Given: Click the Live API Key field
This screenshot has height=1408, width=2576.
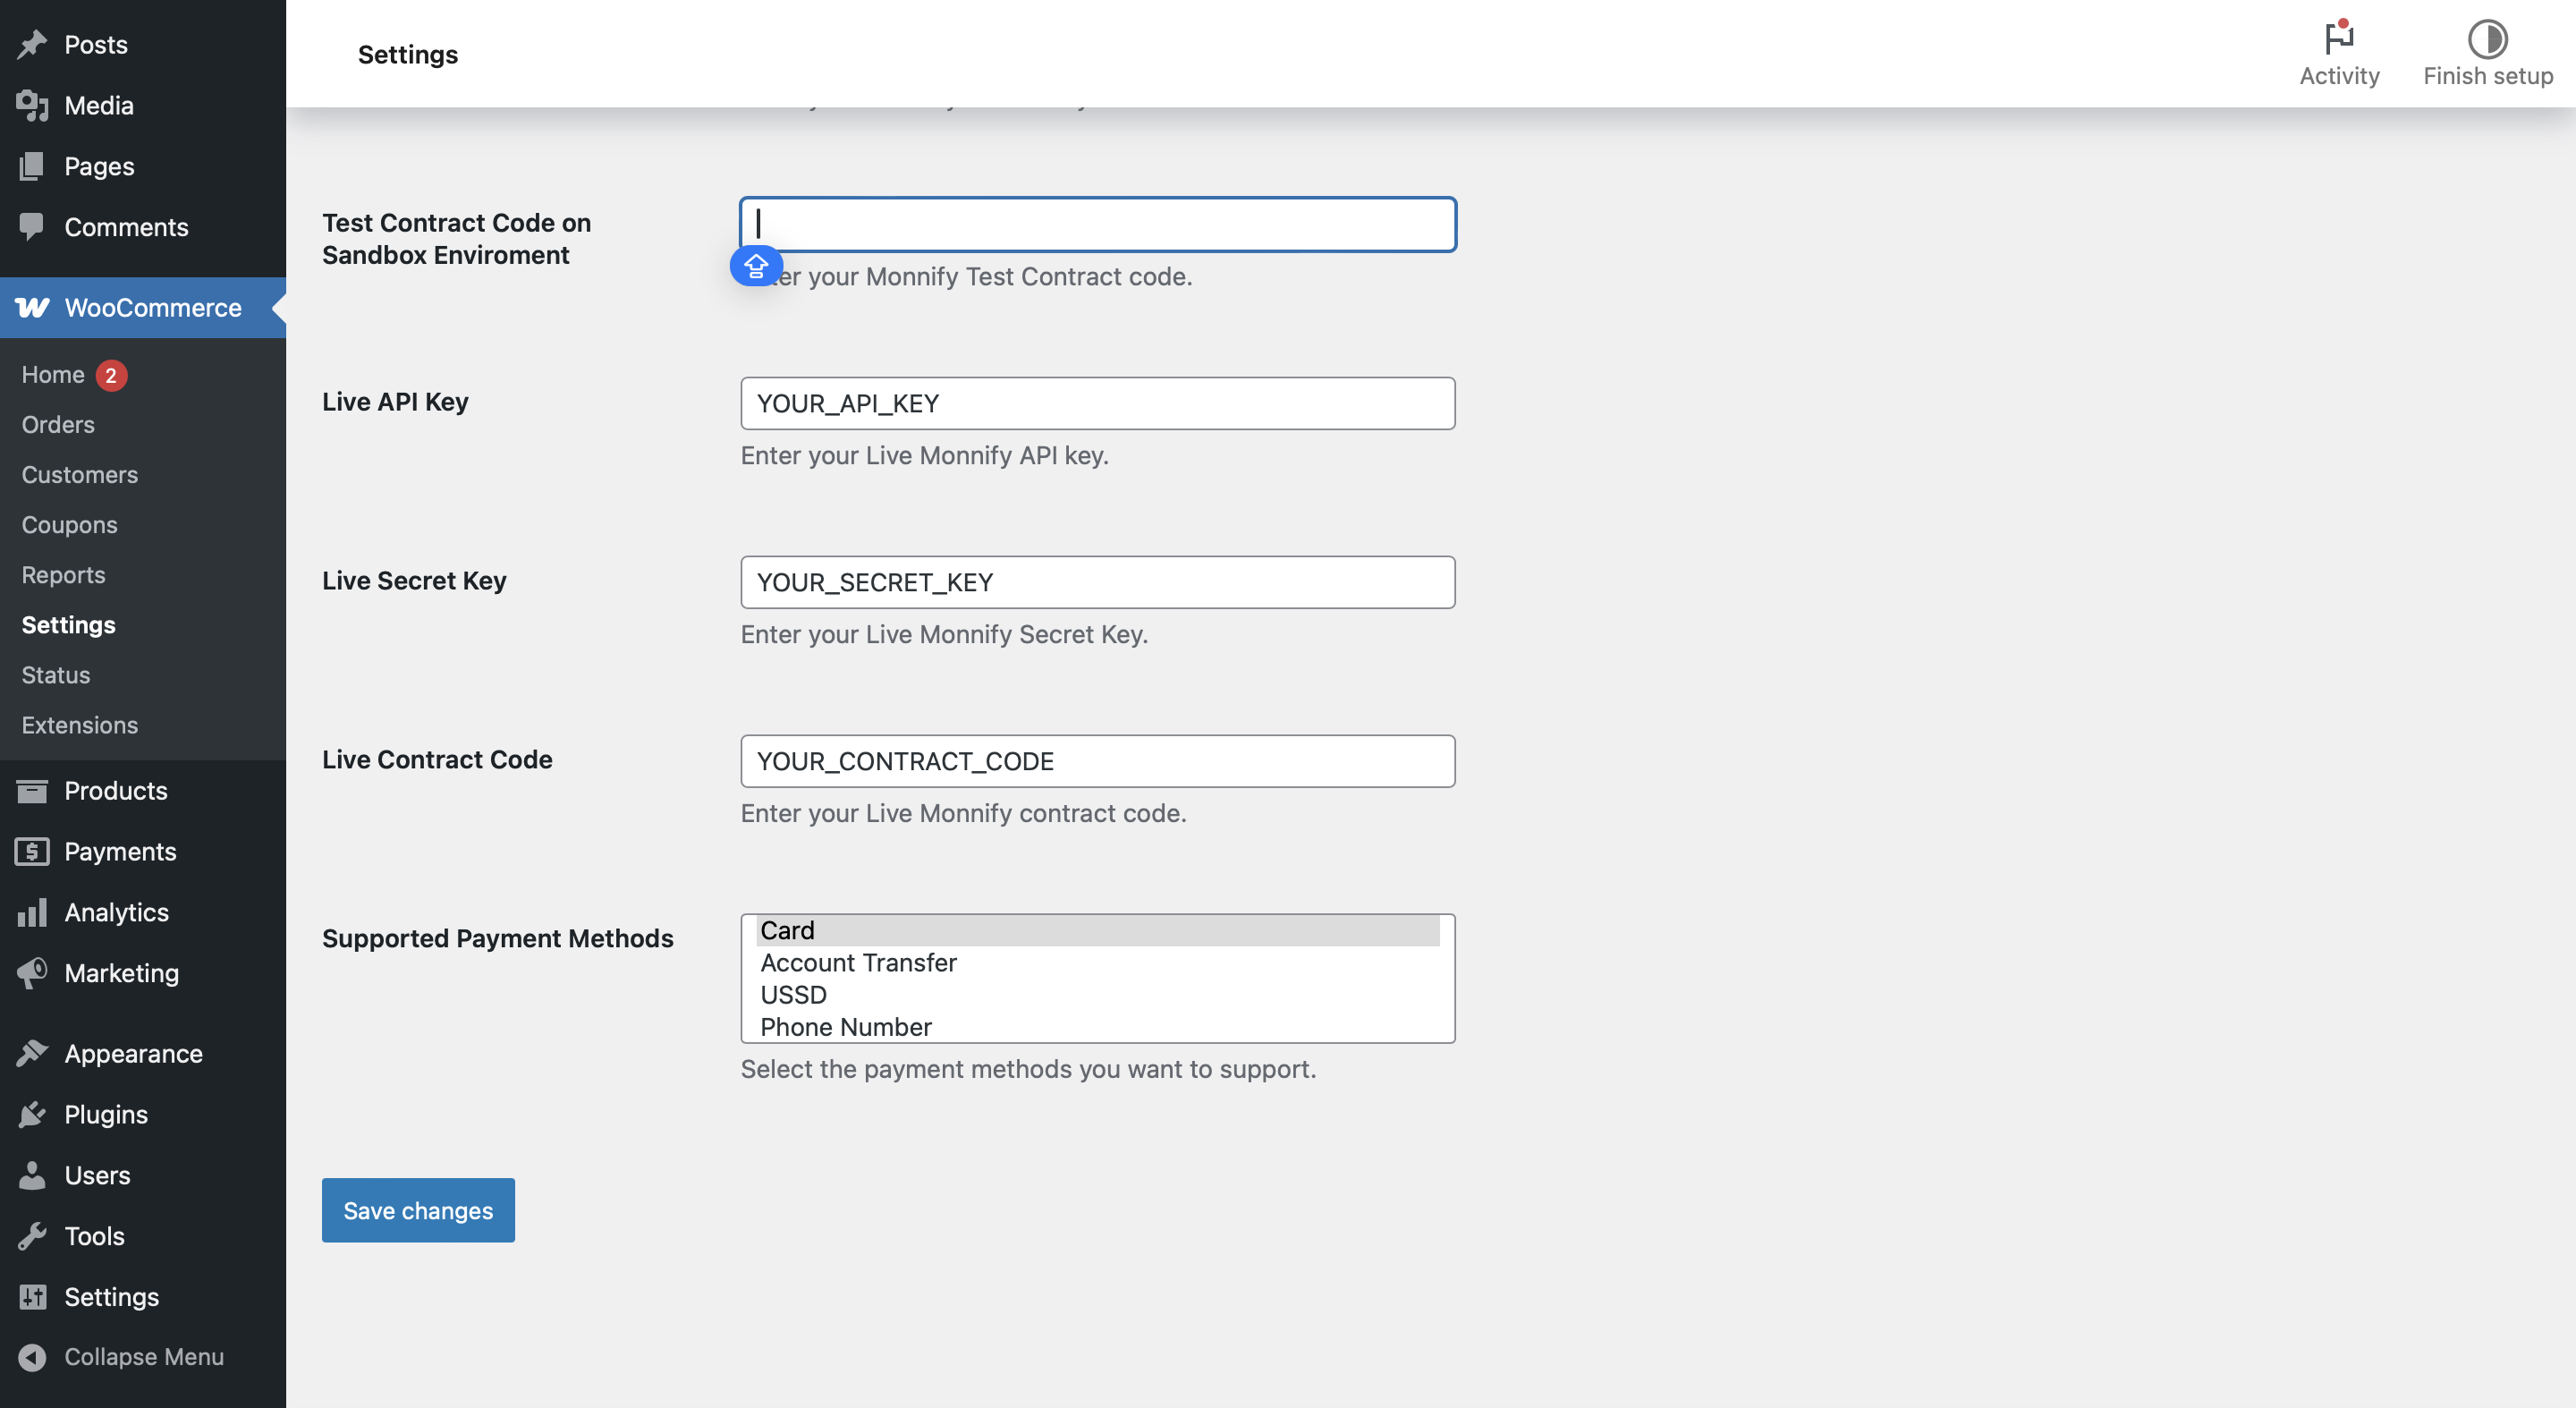Looking at the screenshot, I should tap(1098, 404).
